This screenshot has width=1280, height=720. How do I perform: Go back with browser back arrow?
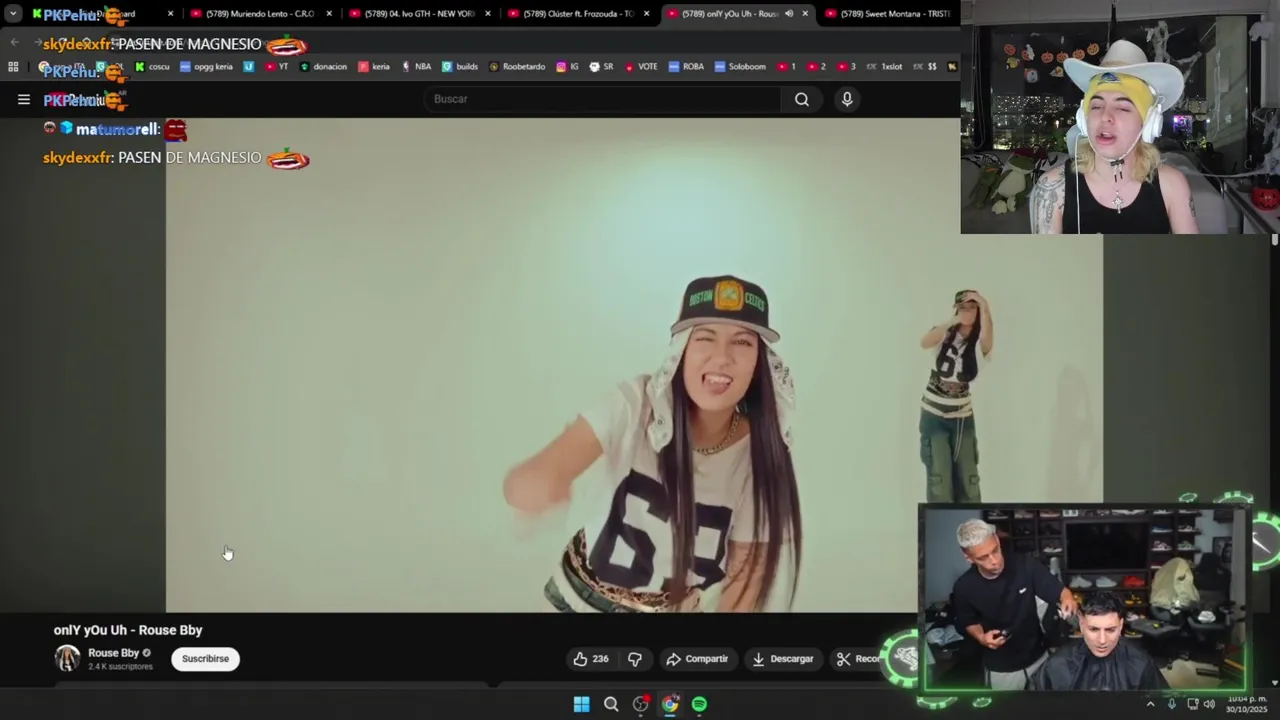pyautogui.click(x=14, y=42)
